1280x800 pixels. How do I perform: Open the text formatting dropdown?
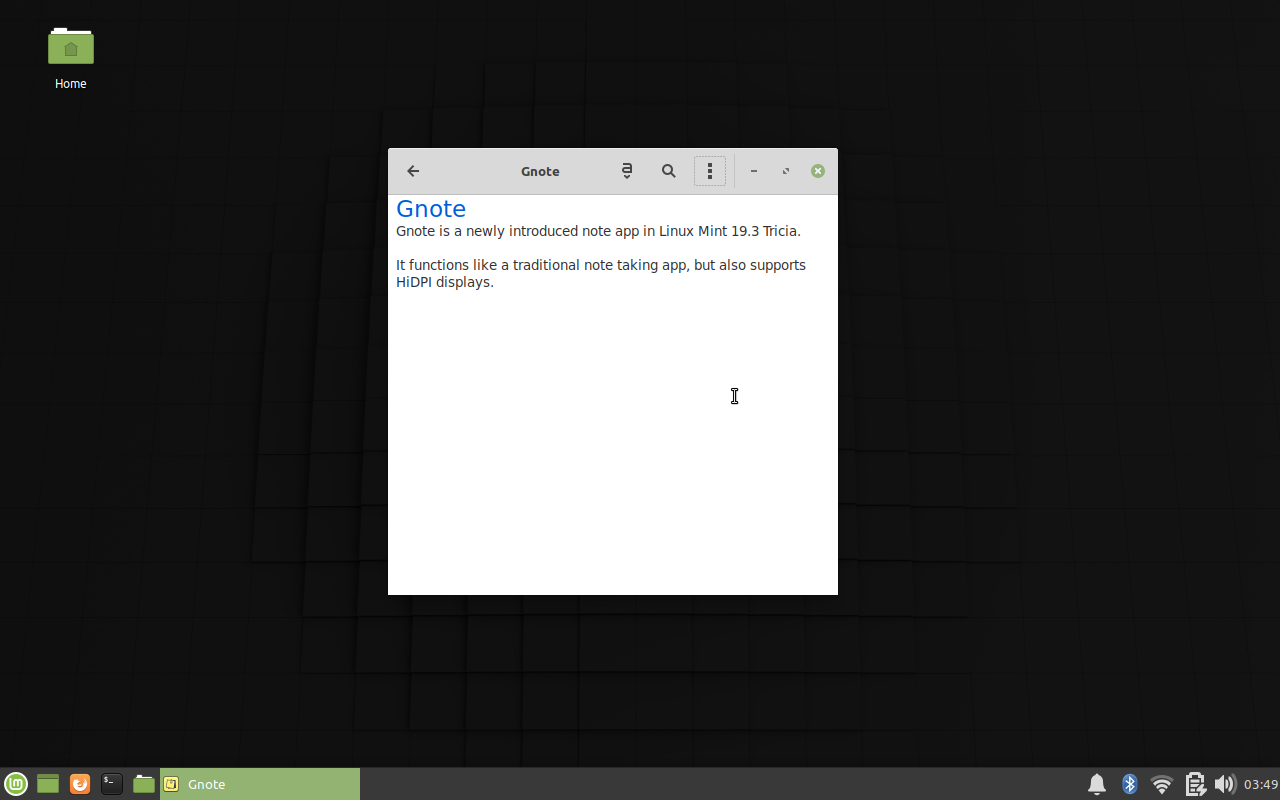click(x=627, y=171)
